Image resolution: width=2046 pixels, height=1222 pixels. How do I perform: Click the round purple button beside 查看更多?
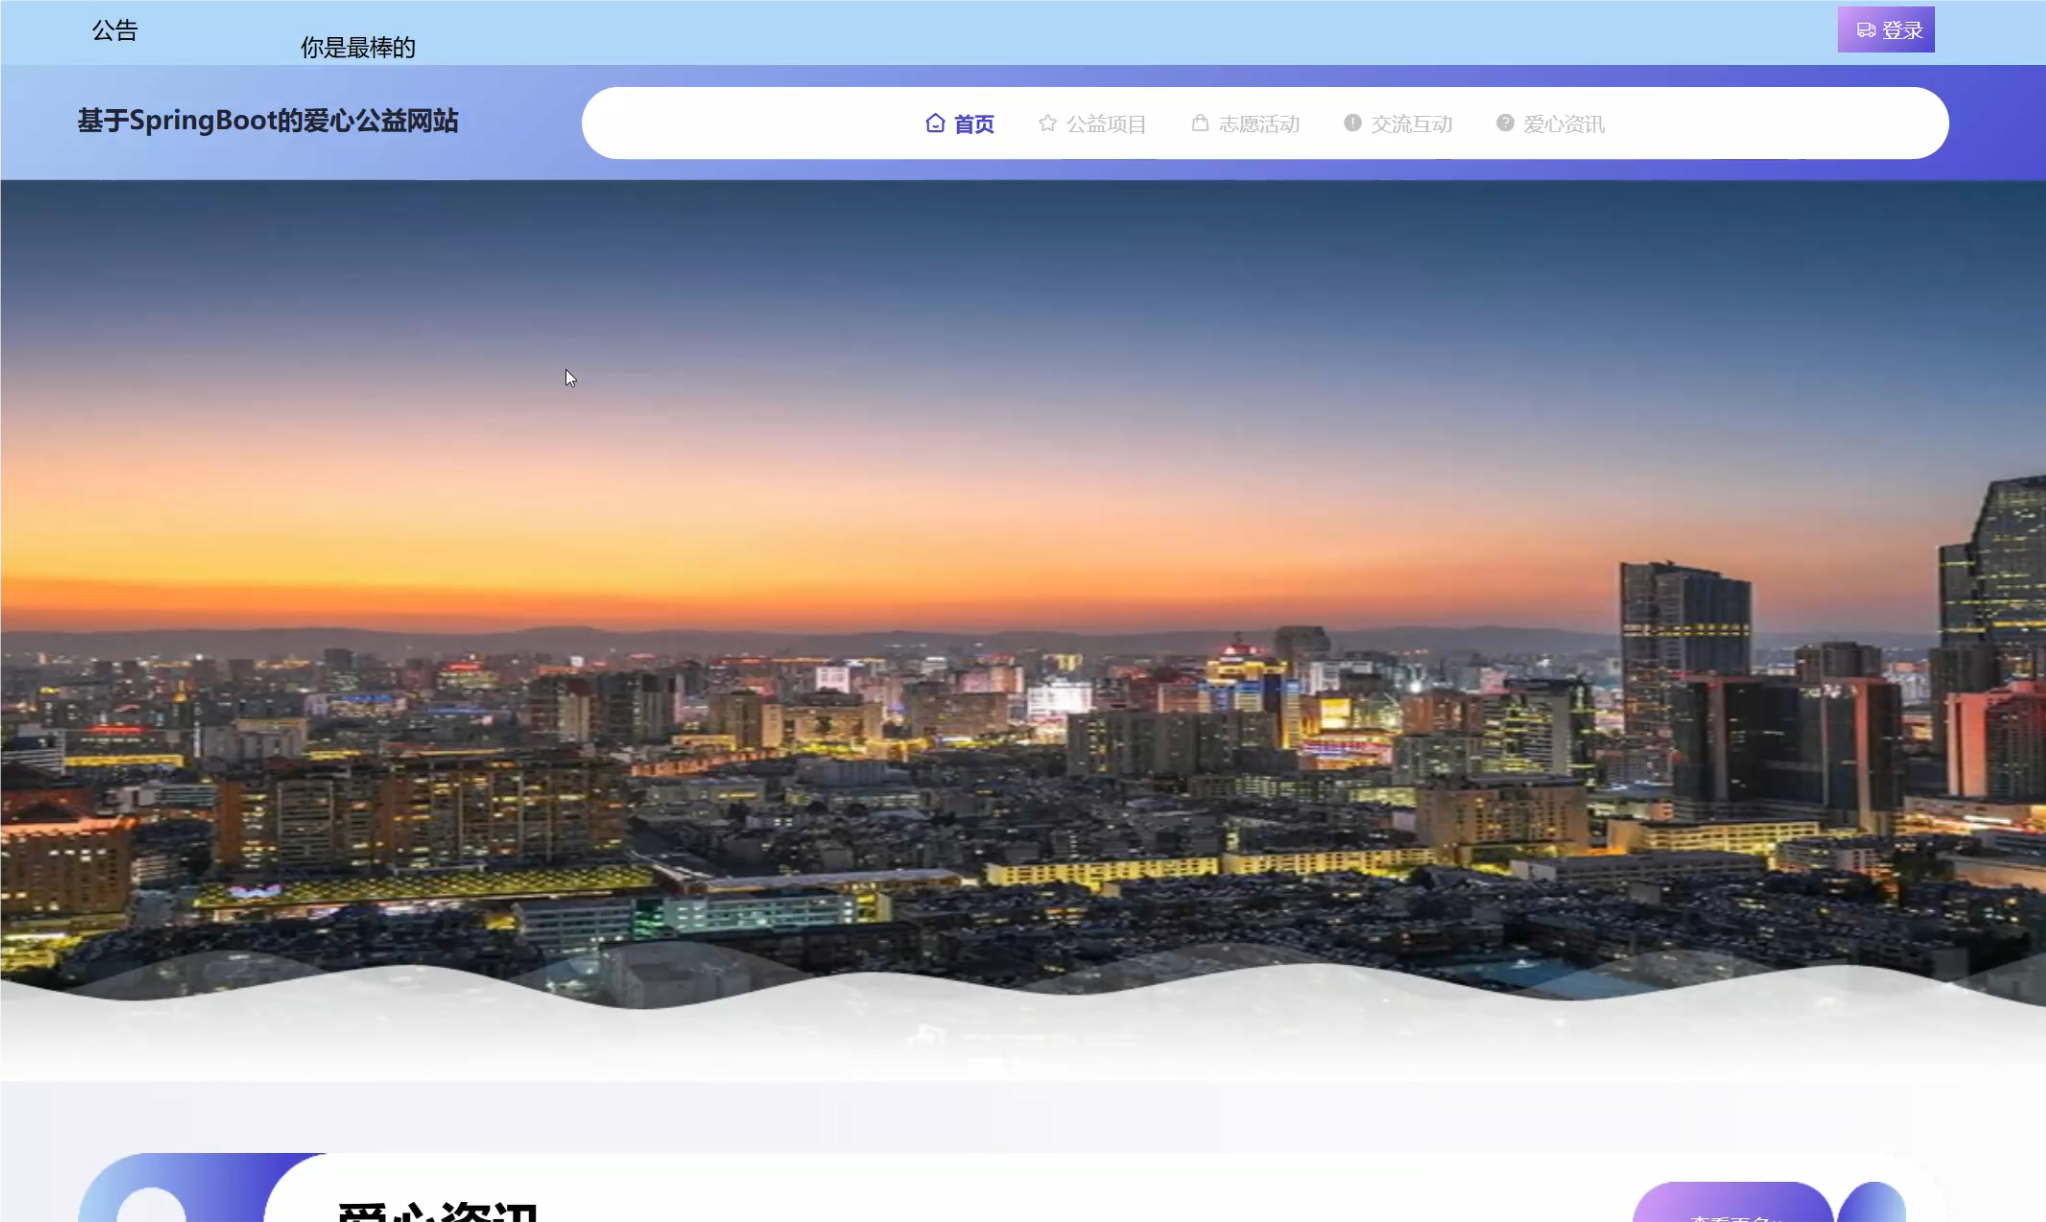tap(1872, 1205)
